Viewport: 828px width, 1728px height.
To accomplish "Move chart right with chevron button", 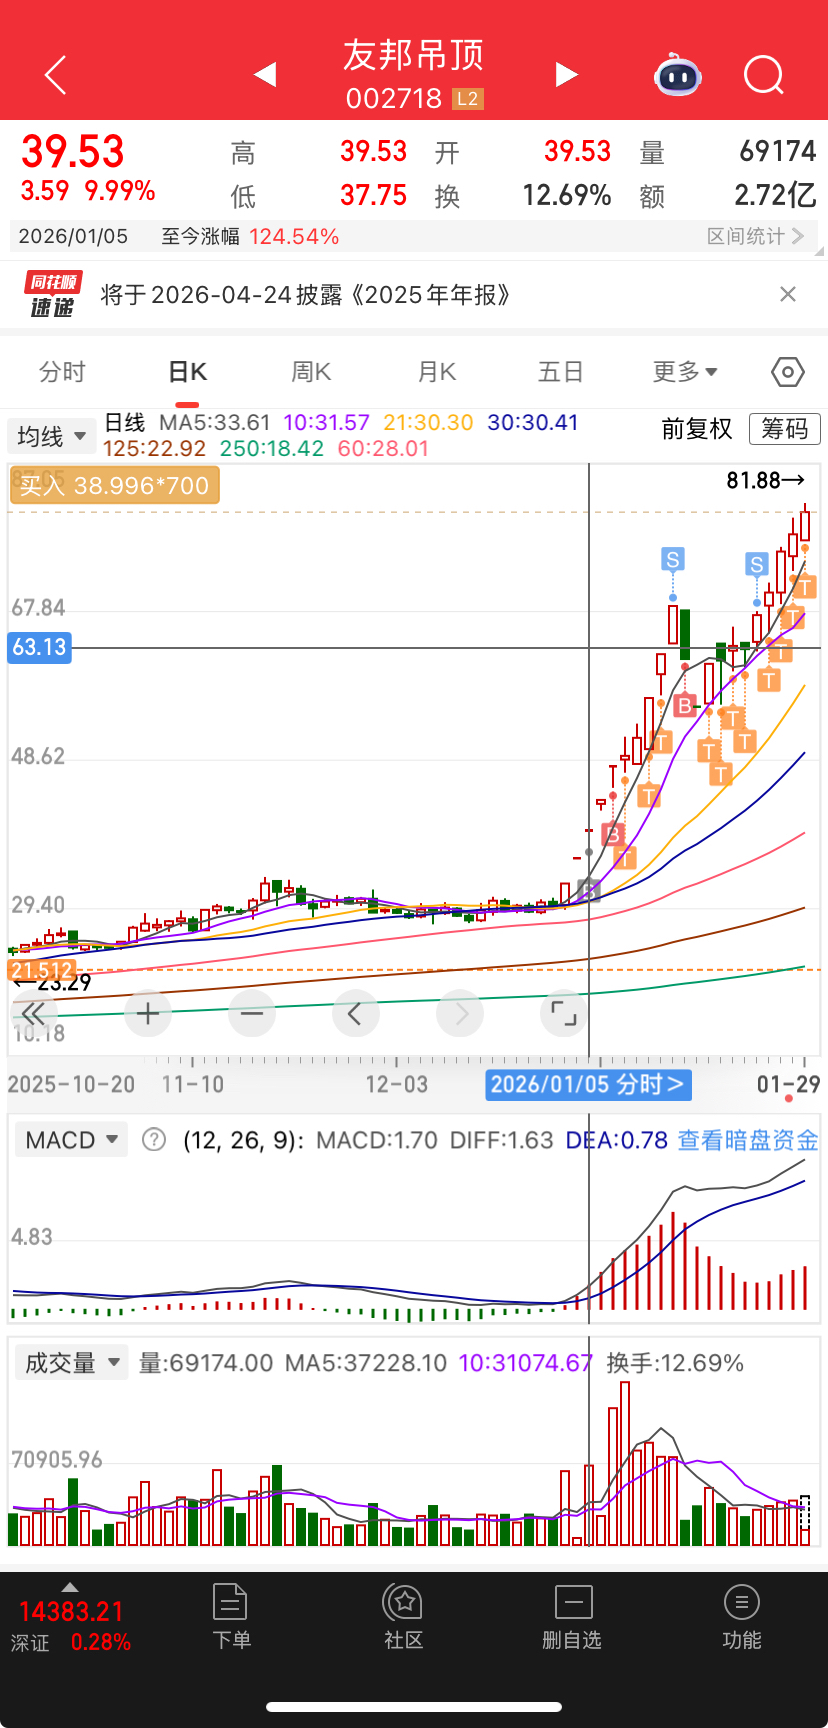I will coord(460,1014).
